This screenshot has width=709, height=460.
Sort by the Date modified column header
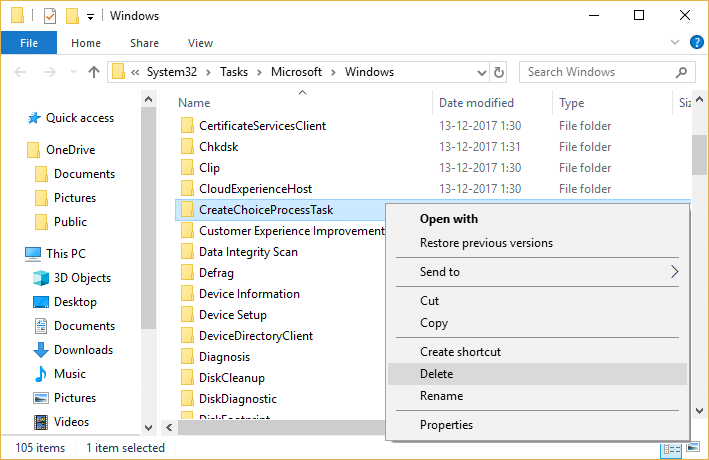(x=476, y=103)
